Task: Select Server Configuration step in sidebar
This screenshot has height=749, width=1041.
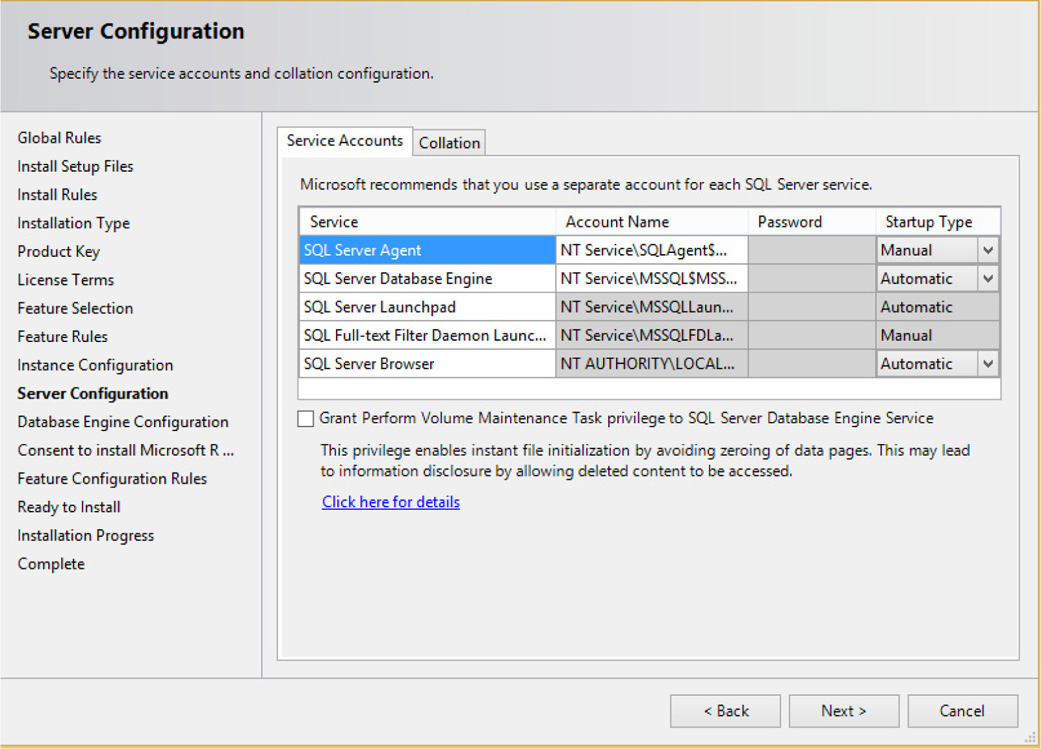Action: 93,394
